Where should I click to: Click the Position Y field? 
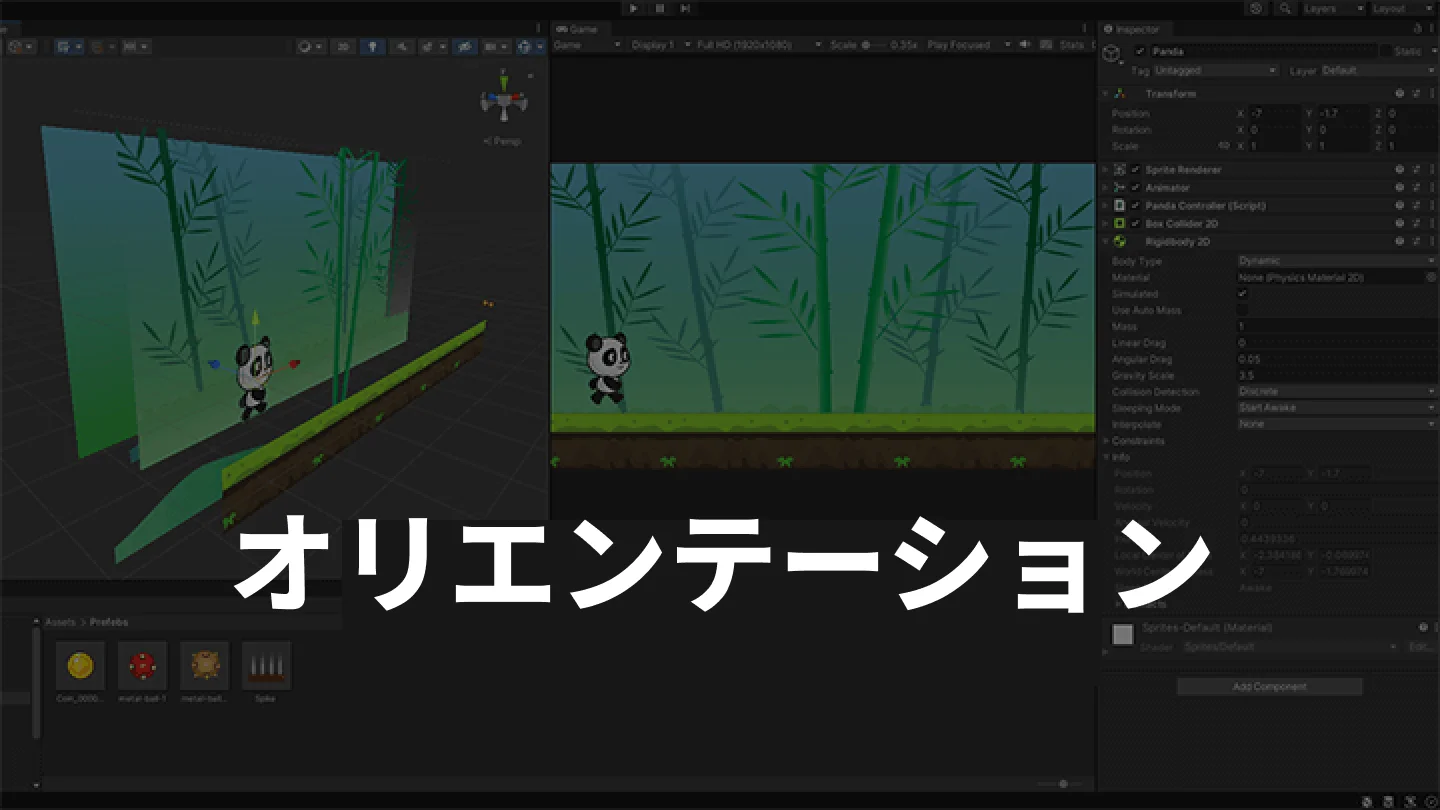click(x=1343, y=114)
